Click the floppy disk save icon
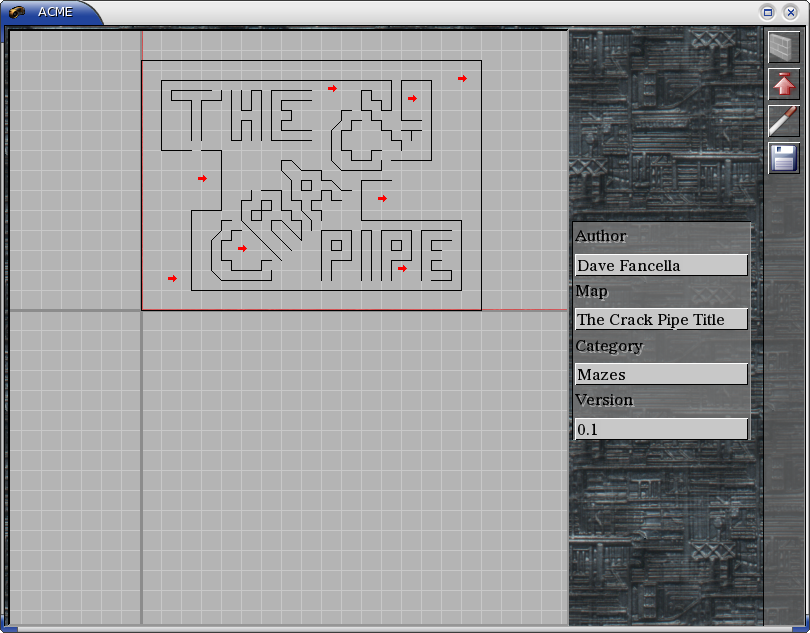The height and width of the screenshot is (633, 810). [784, 158]
